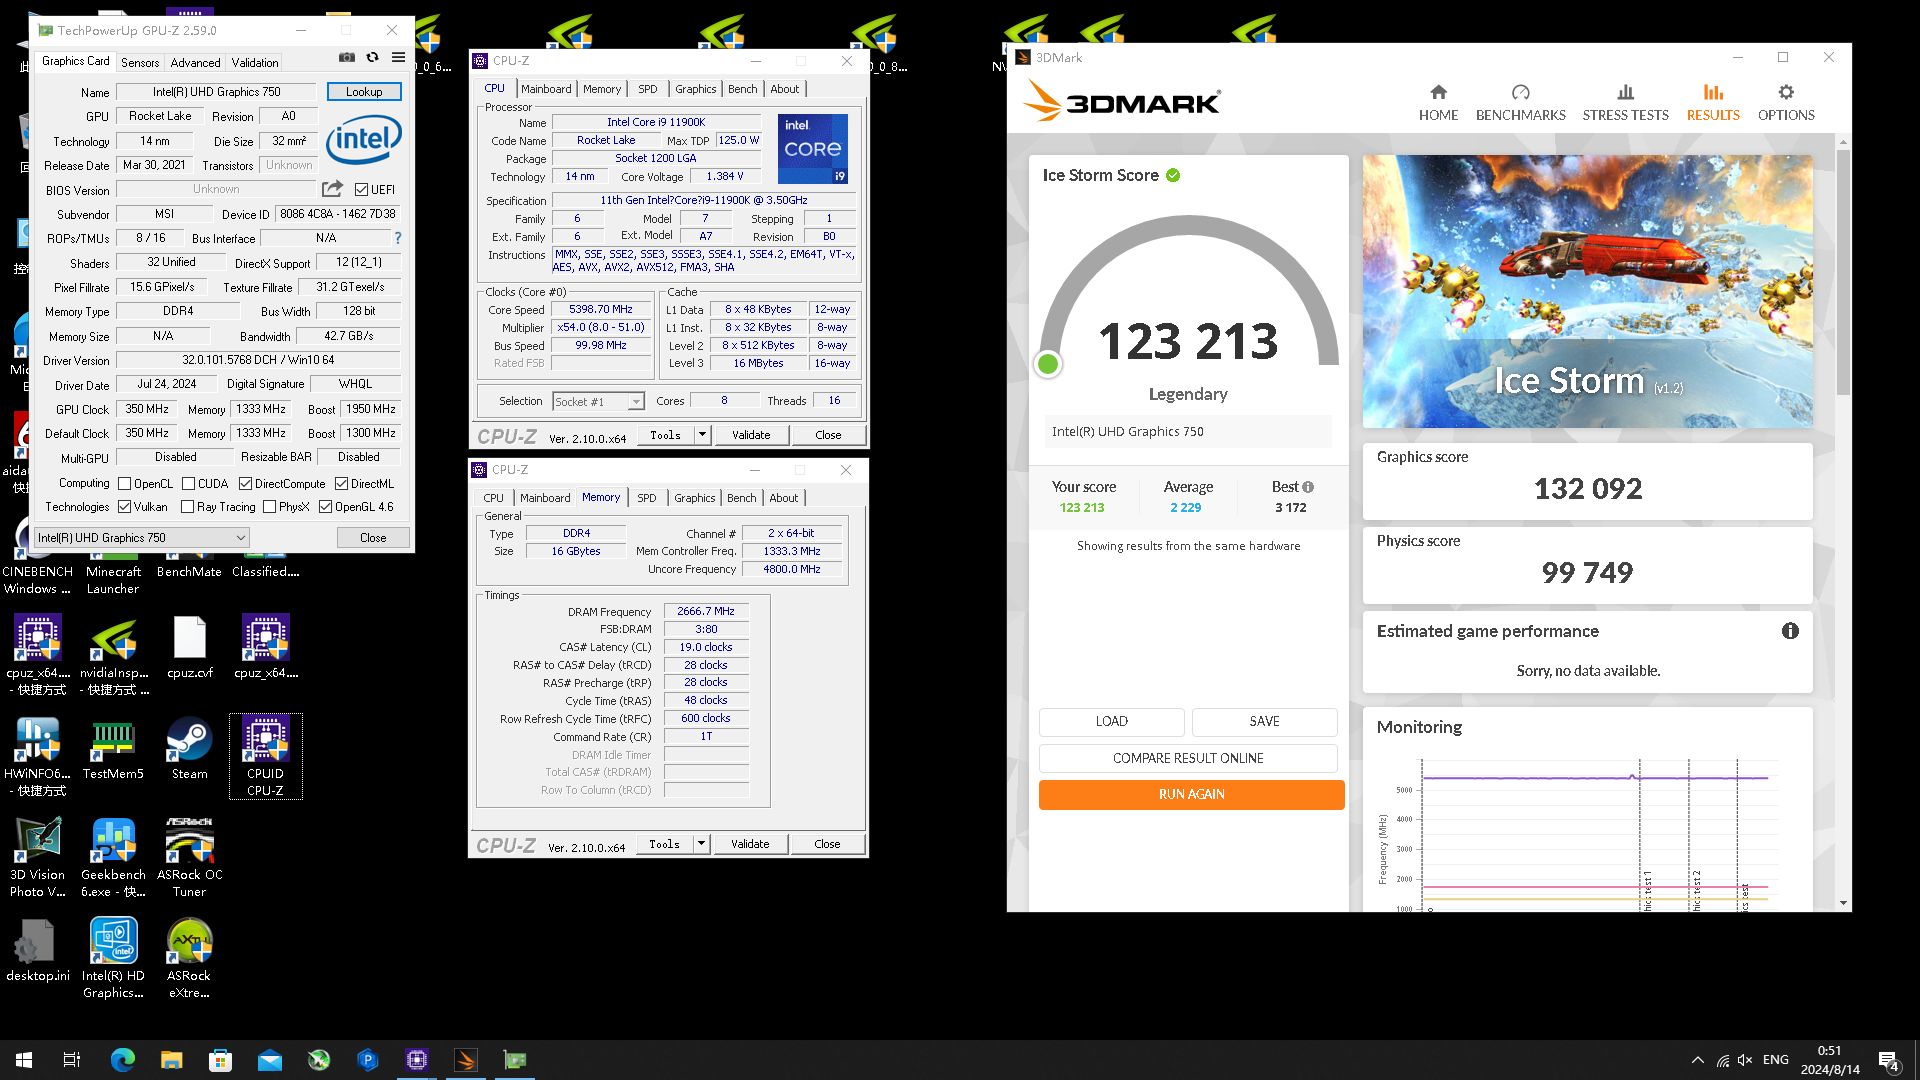
Task: Toggle the Vulkan checkbox
Action: point(125,507)
